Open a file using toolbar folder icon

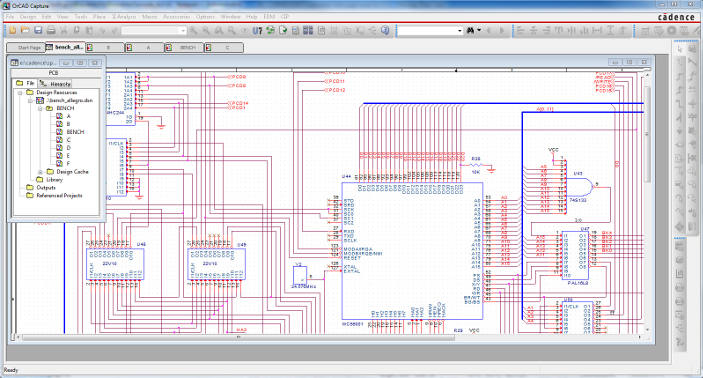tap(25, 30)
